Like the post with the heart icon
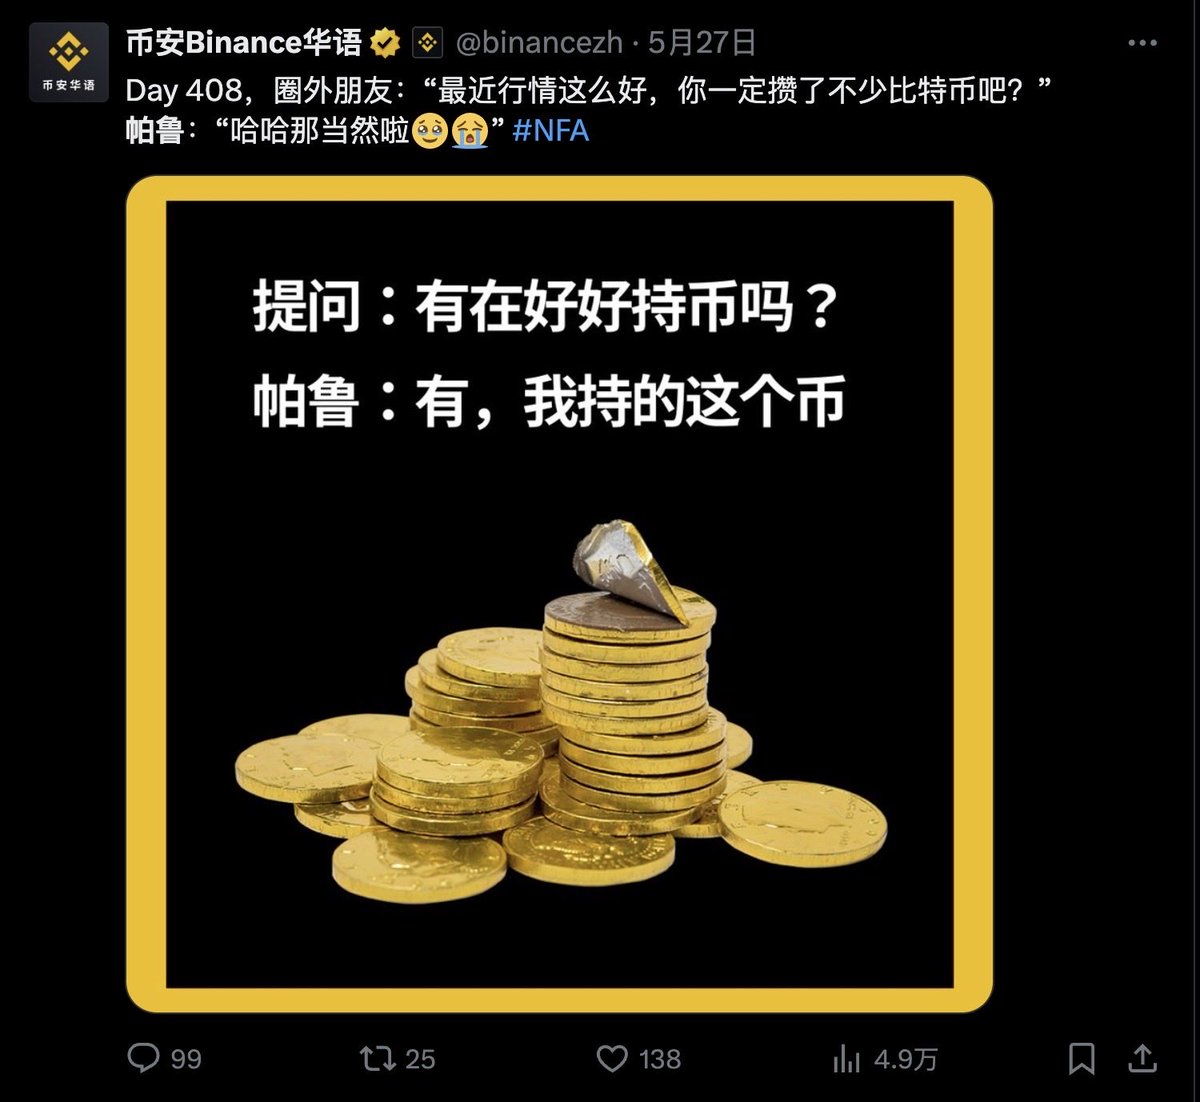This screenshot has width=1200, height=1102. (612, 1058)
